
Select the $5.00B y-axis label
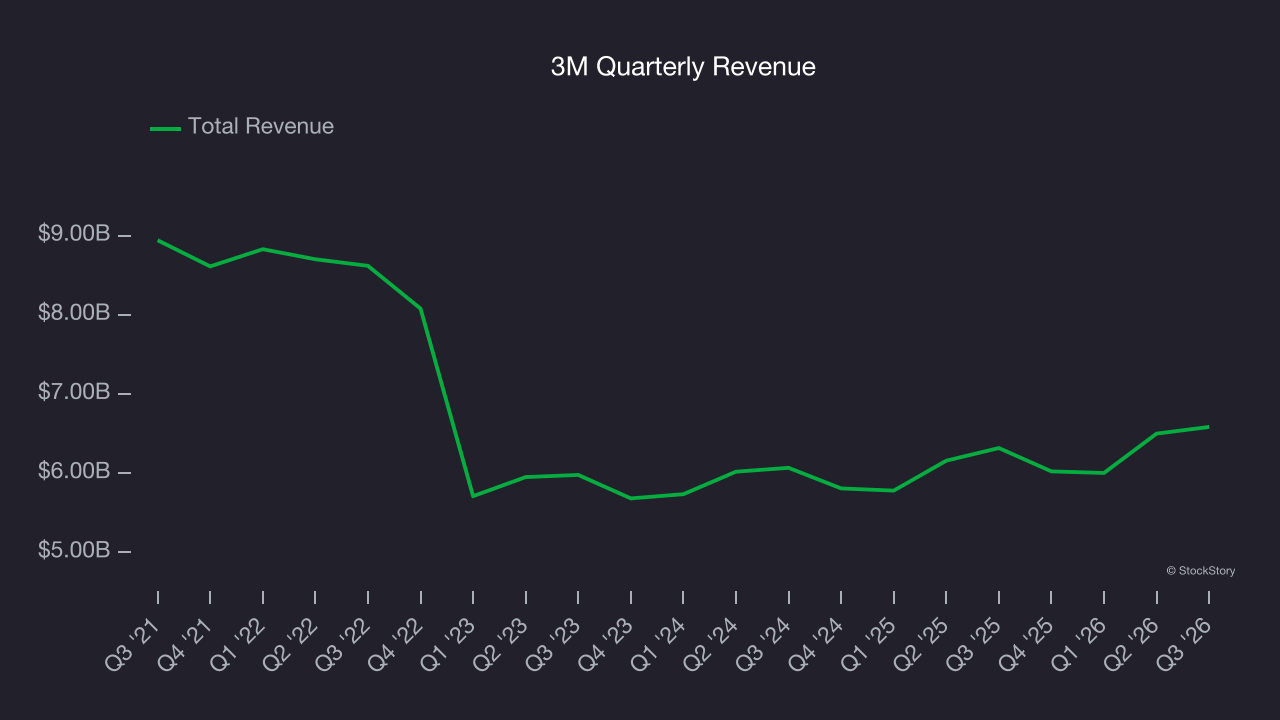click(74, 550)
